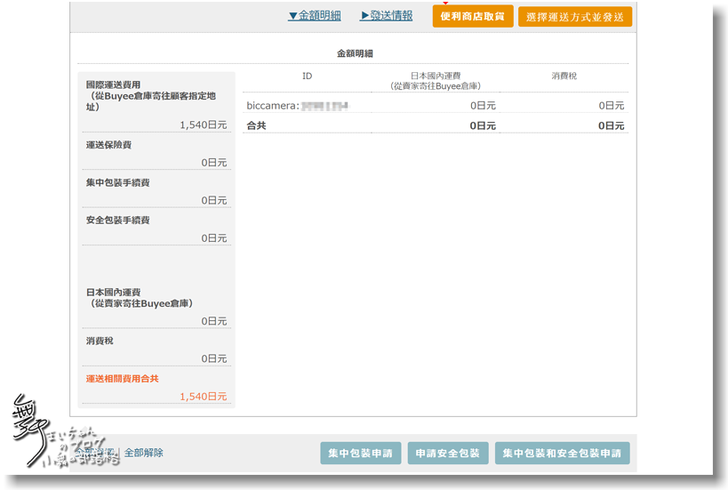
Task: Click the 合共 row in table
Action: [257, 126]
